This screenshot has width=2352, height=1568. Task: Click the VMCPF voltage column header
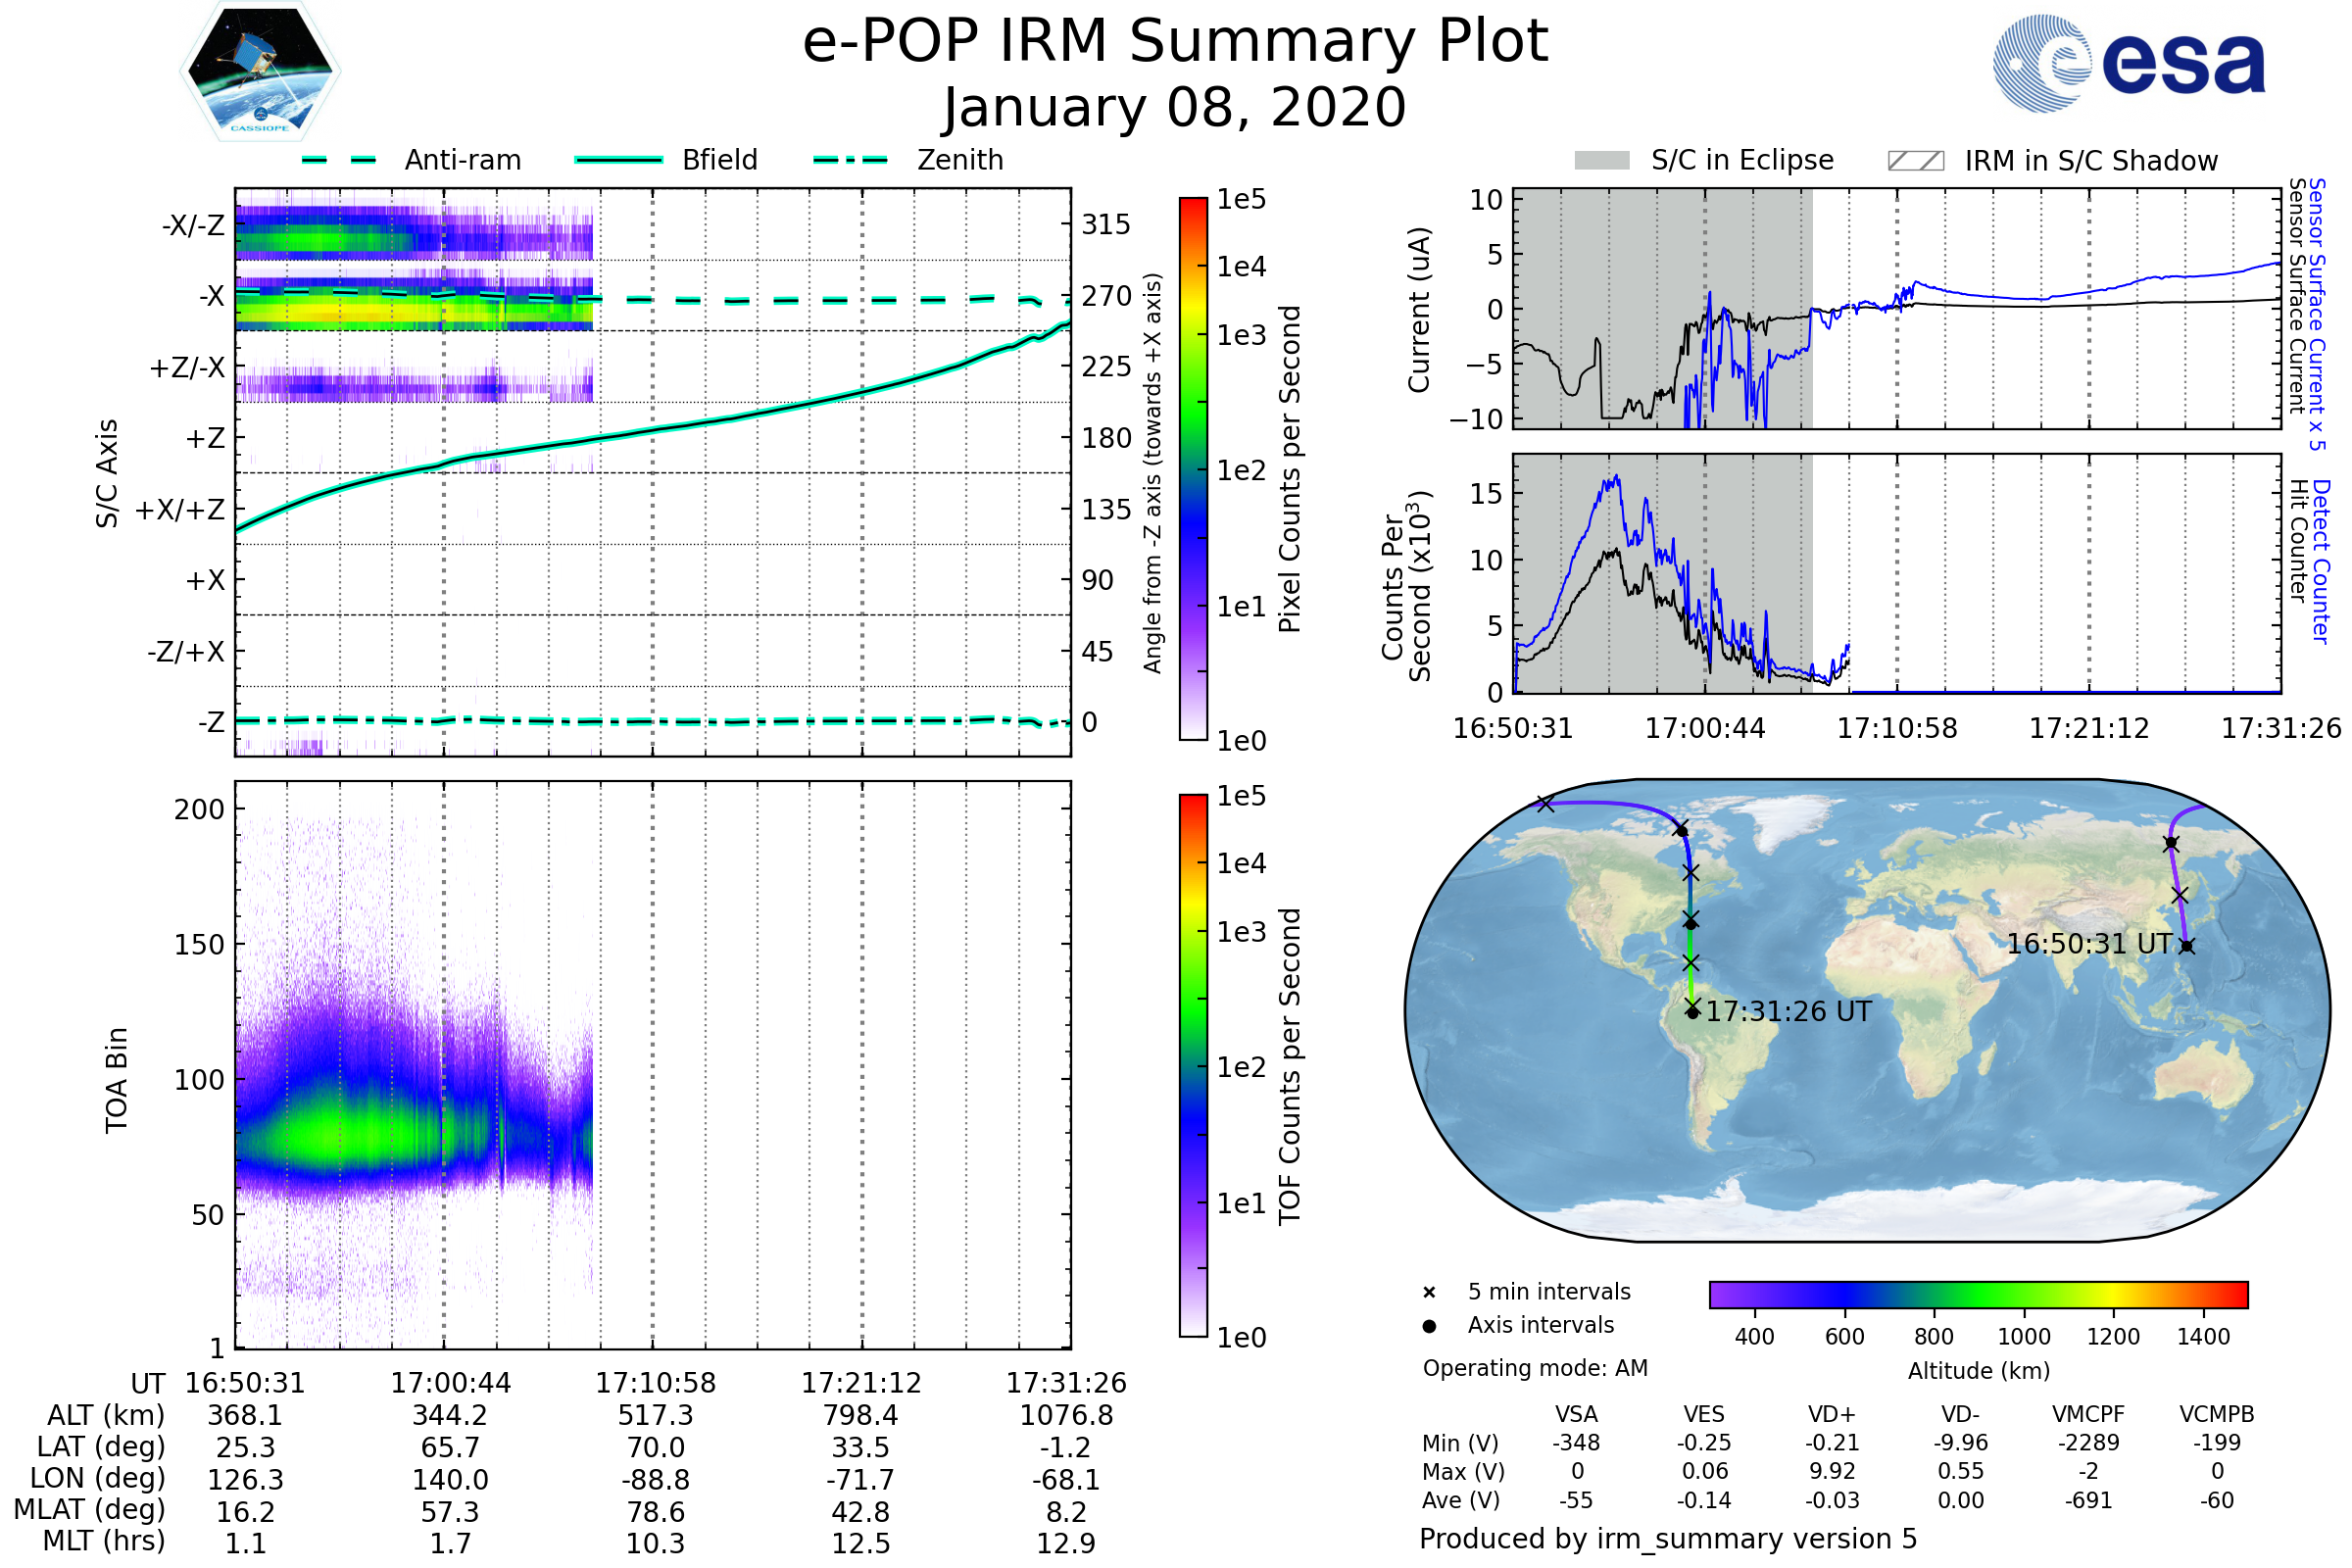coord(2088,1414)
